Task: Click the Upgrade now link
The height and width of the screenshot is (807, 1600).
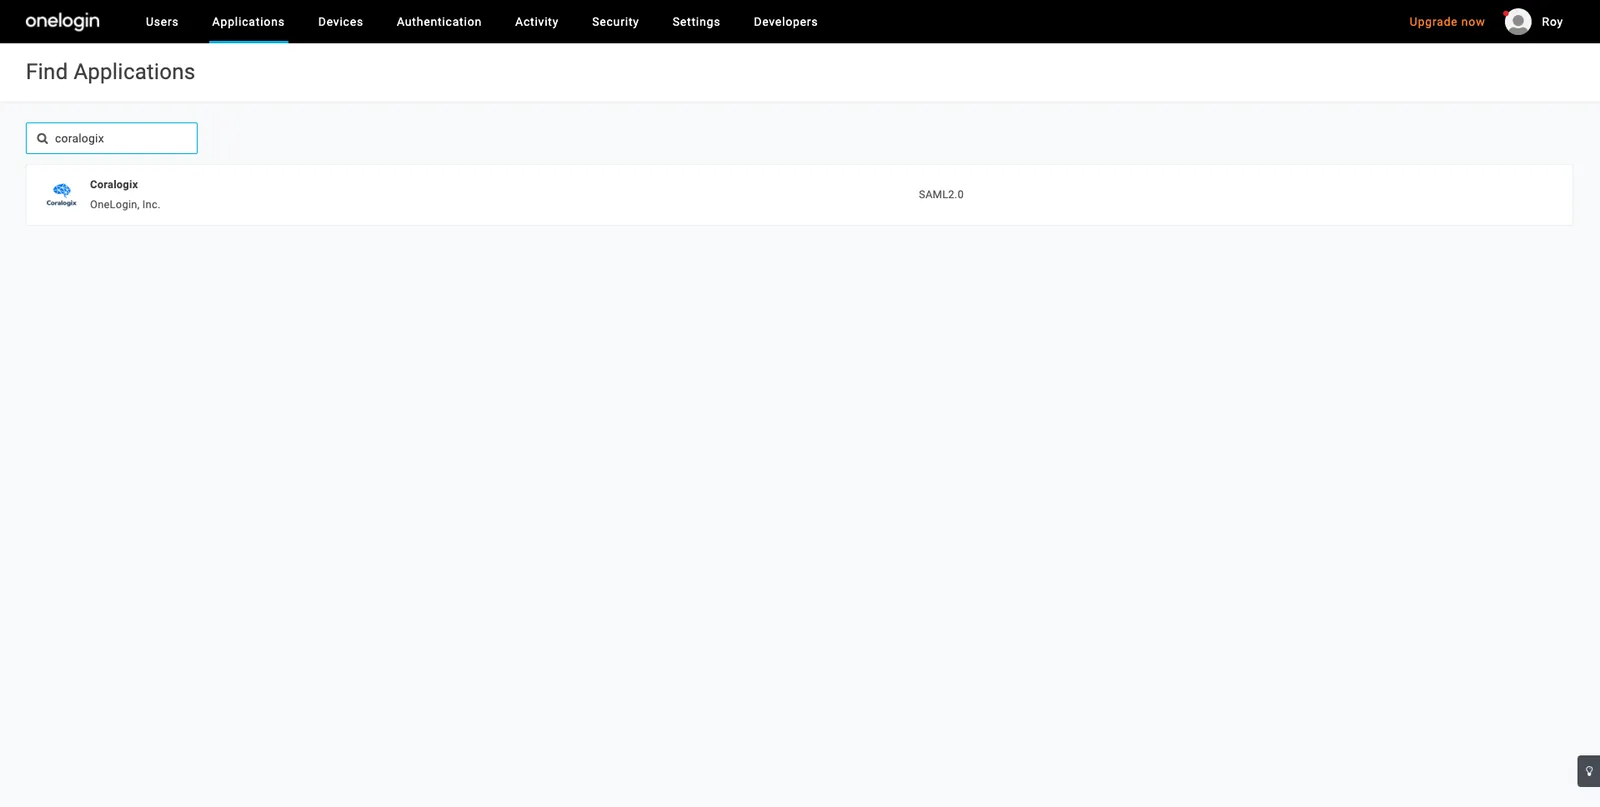Action: (1447, 22)
